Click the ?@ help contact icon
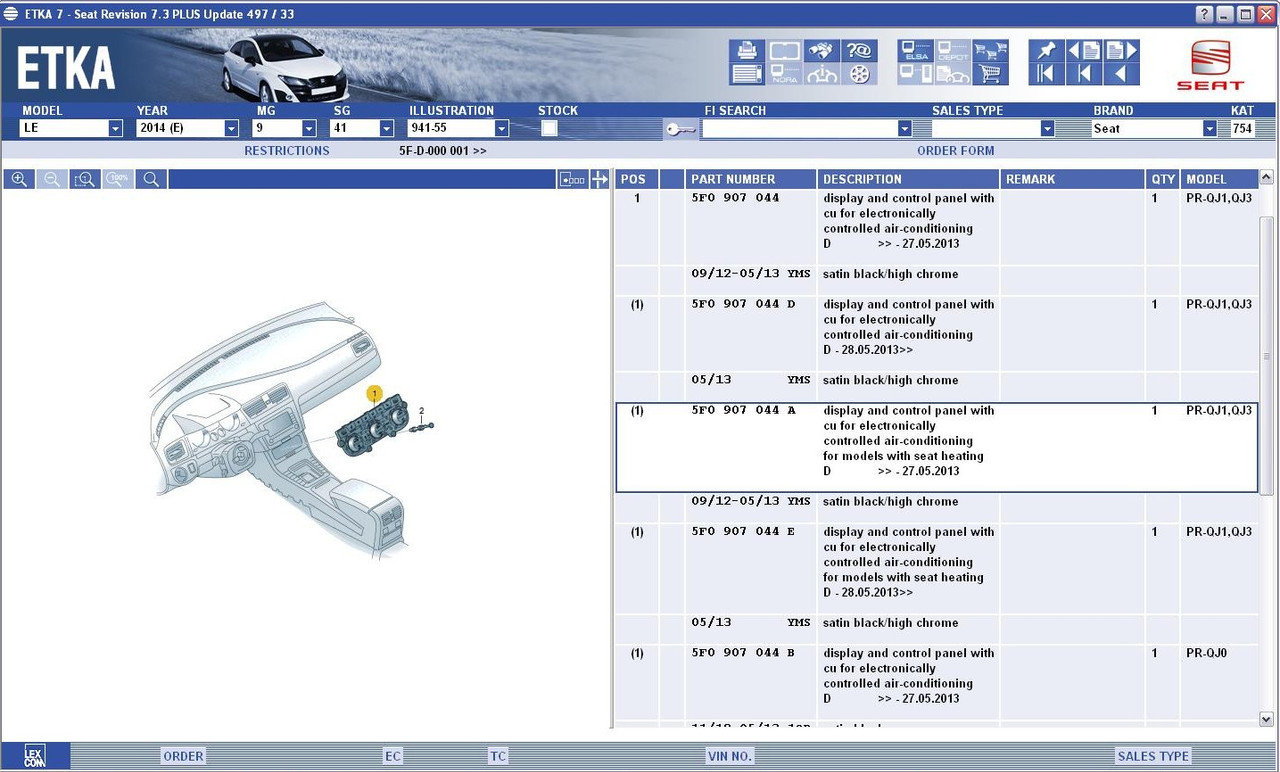This screenshot has width=1280, height=772. point(859,51)
